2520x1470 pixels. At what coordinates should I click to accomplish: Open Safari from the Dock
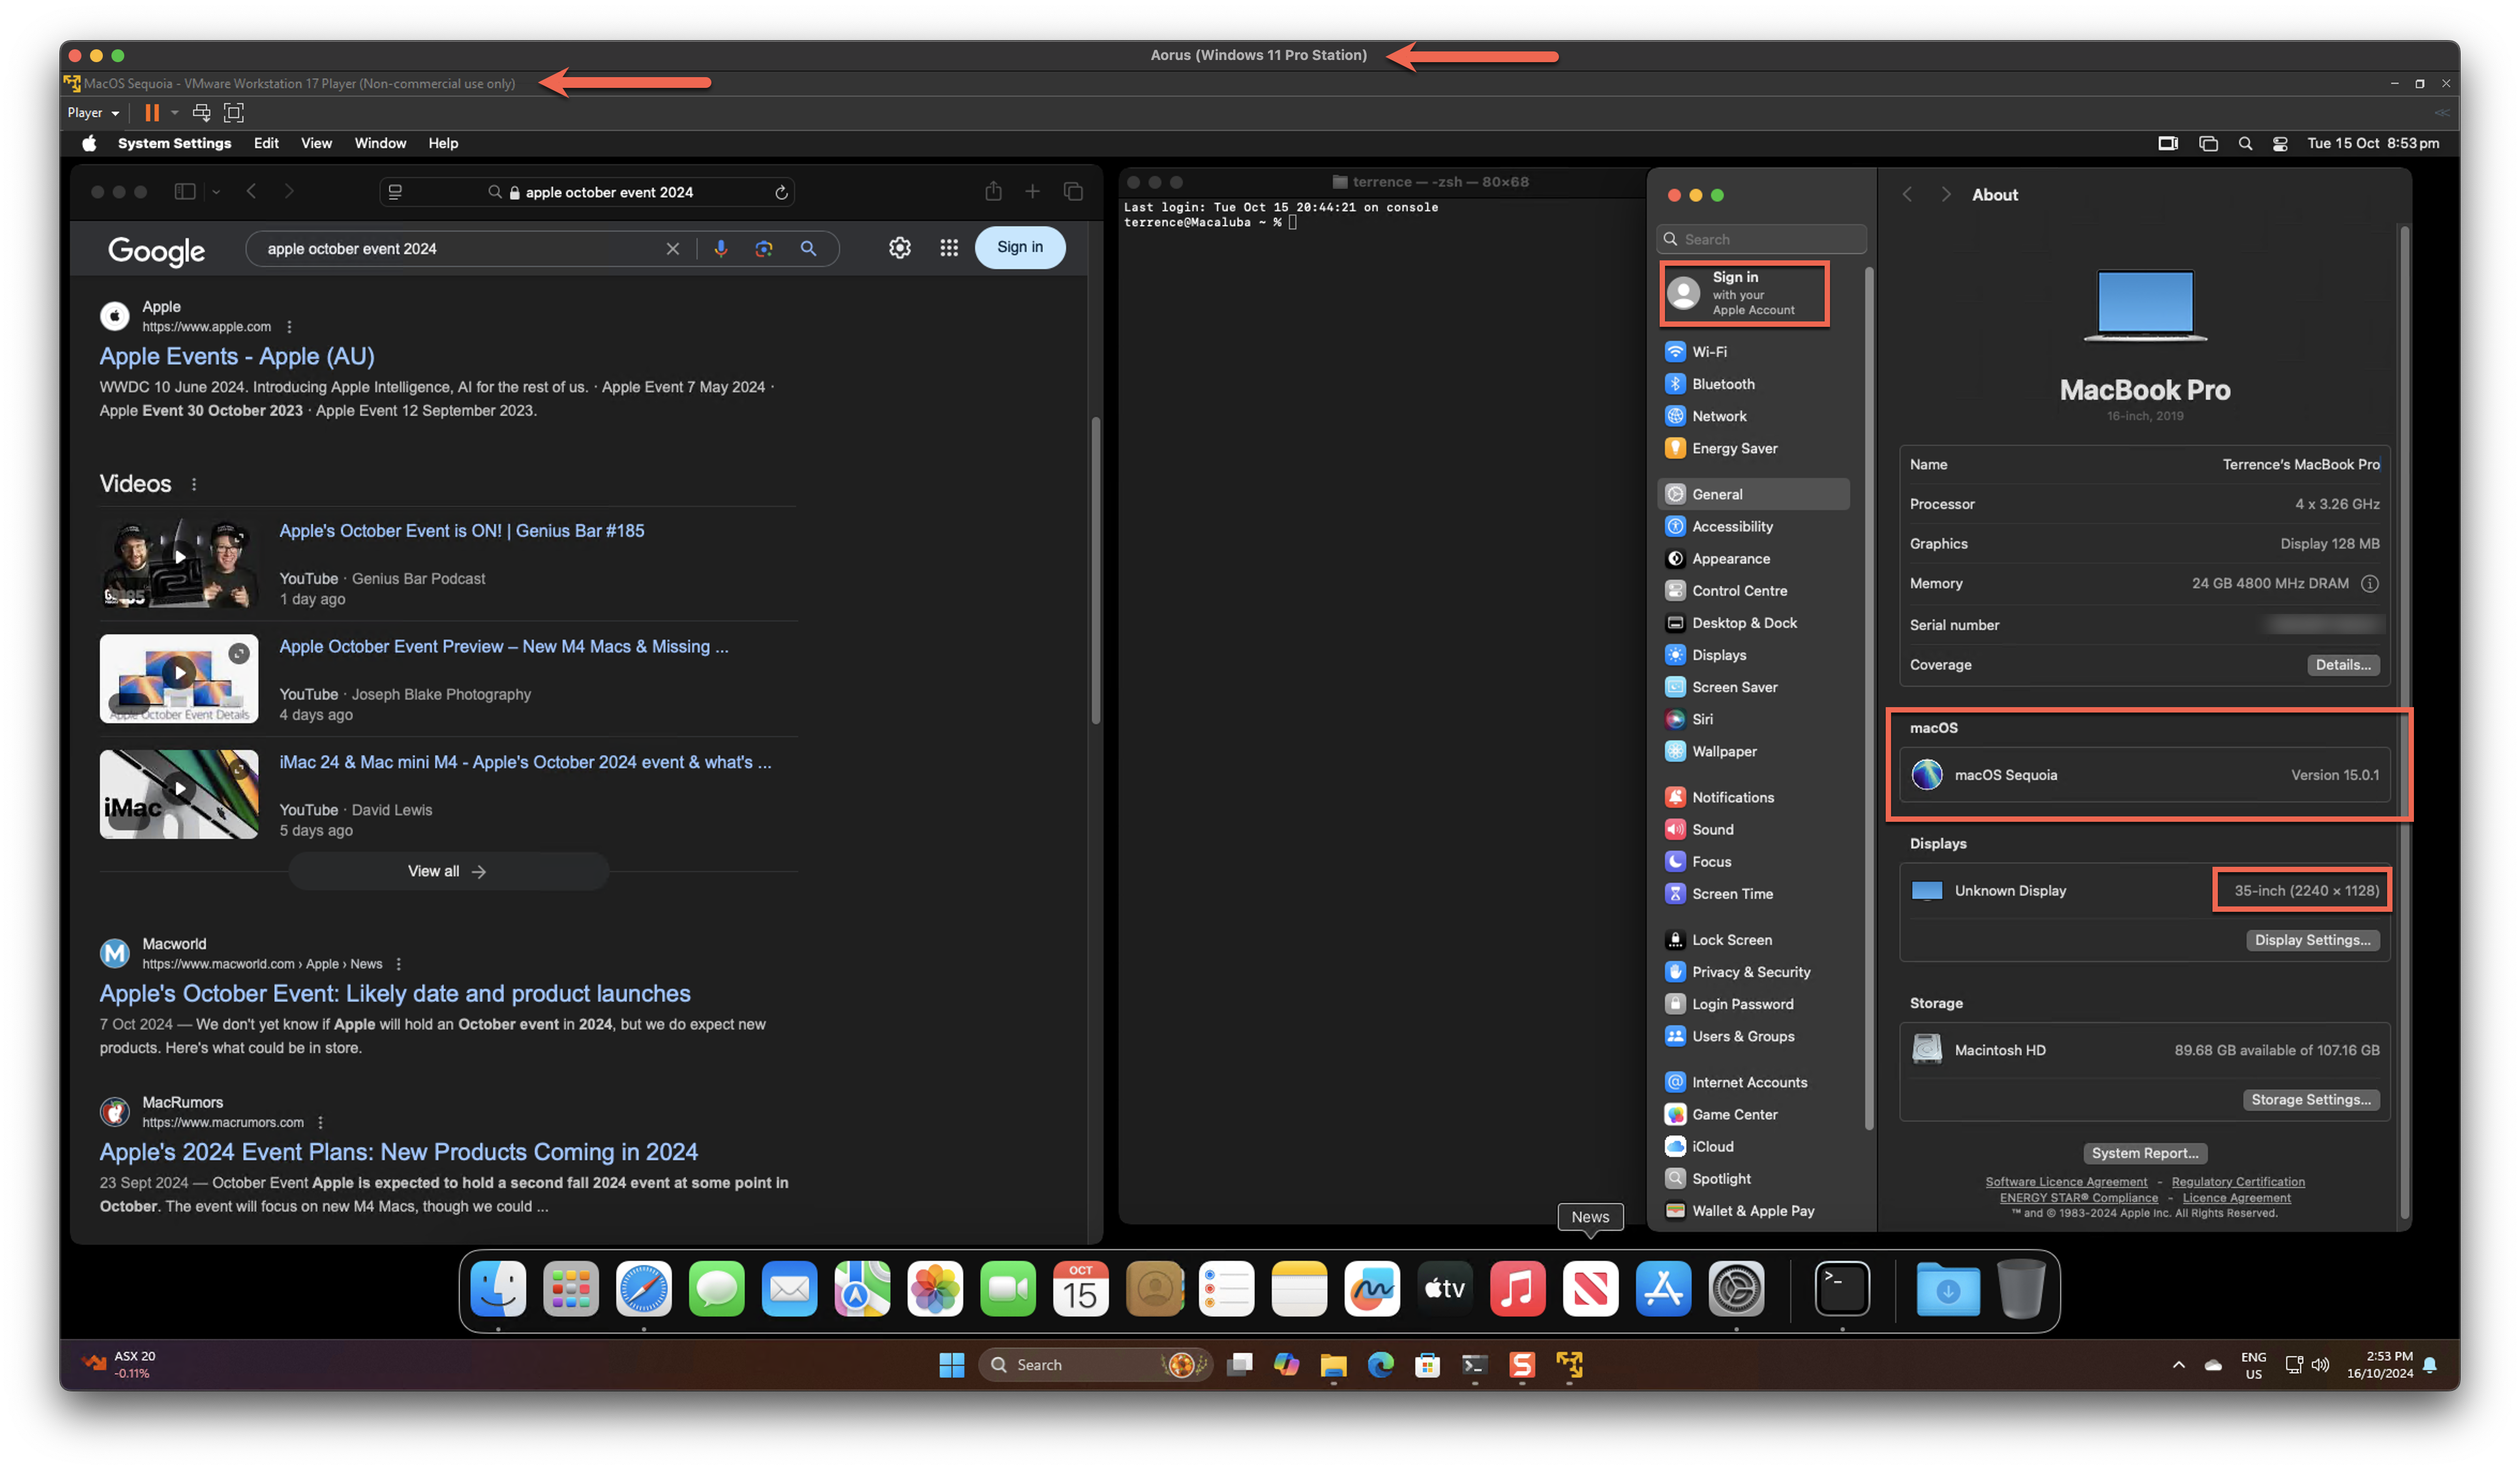coord(643,1289)
